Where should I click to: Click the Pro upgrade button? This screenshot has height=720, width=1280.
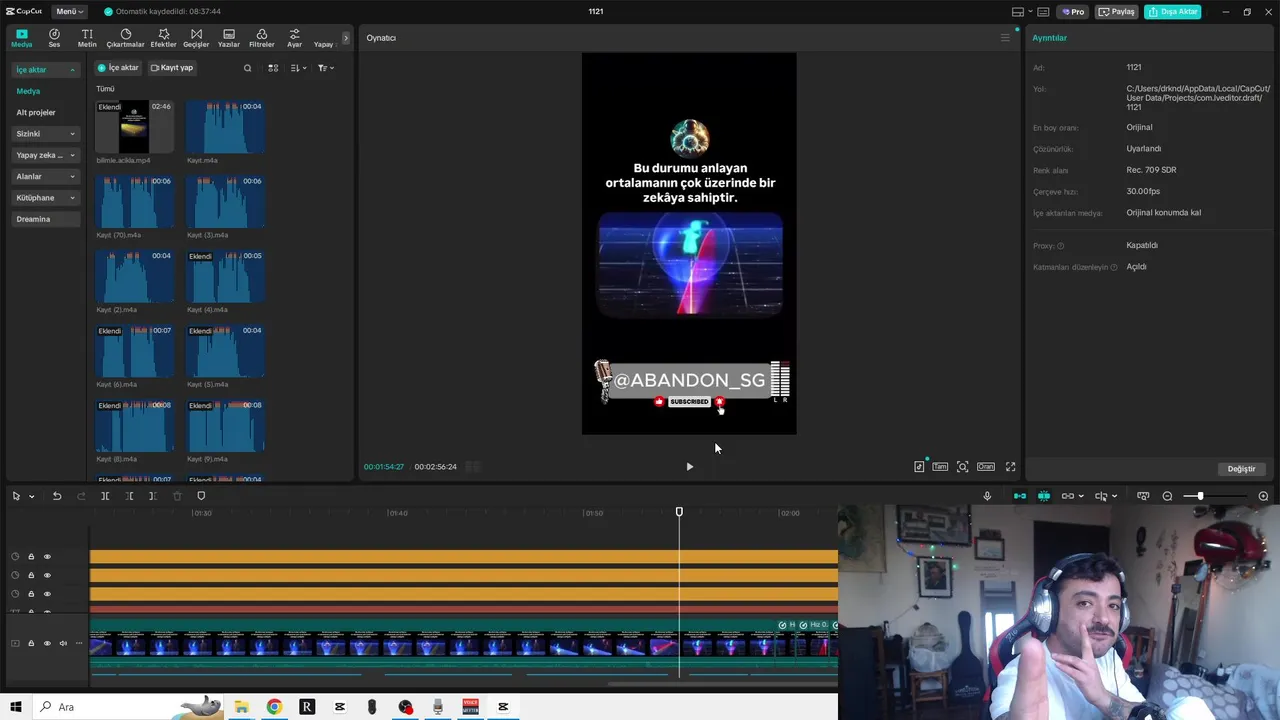point(1074,12)
